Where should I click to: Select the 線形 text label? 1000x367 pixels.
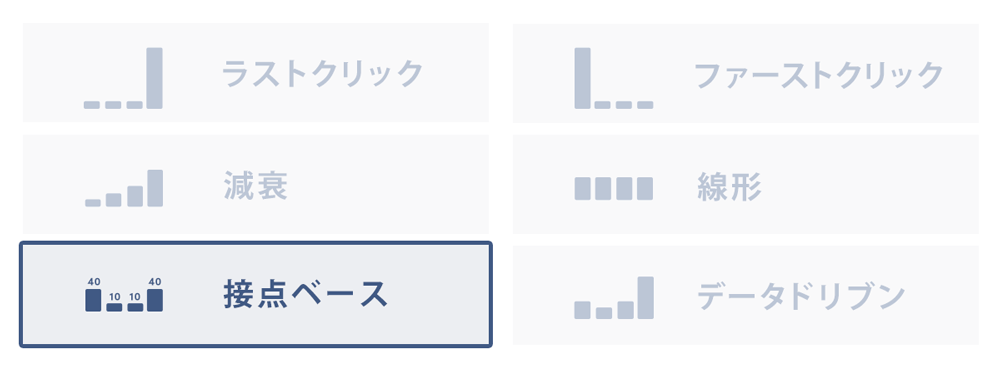click(x=730, y=188)
